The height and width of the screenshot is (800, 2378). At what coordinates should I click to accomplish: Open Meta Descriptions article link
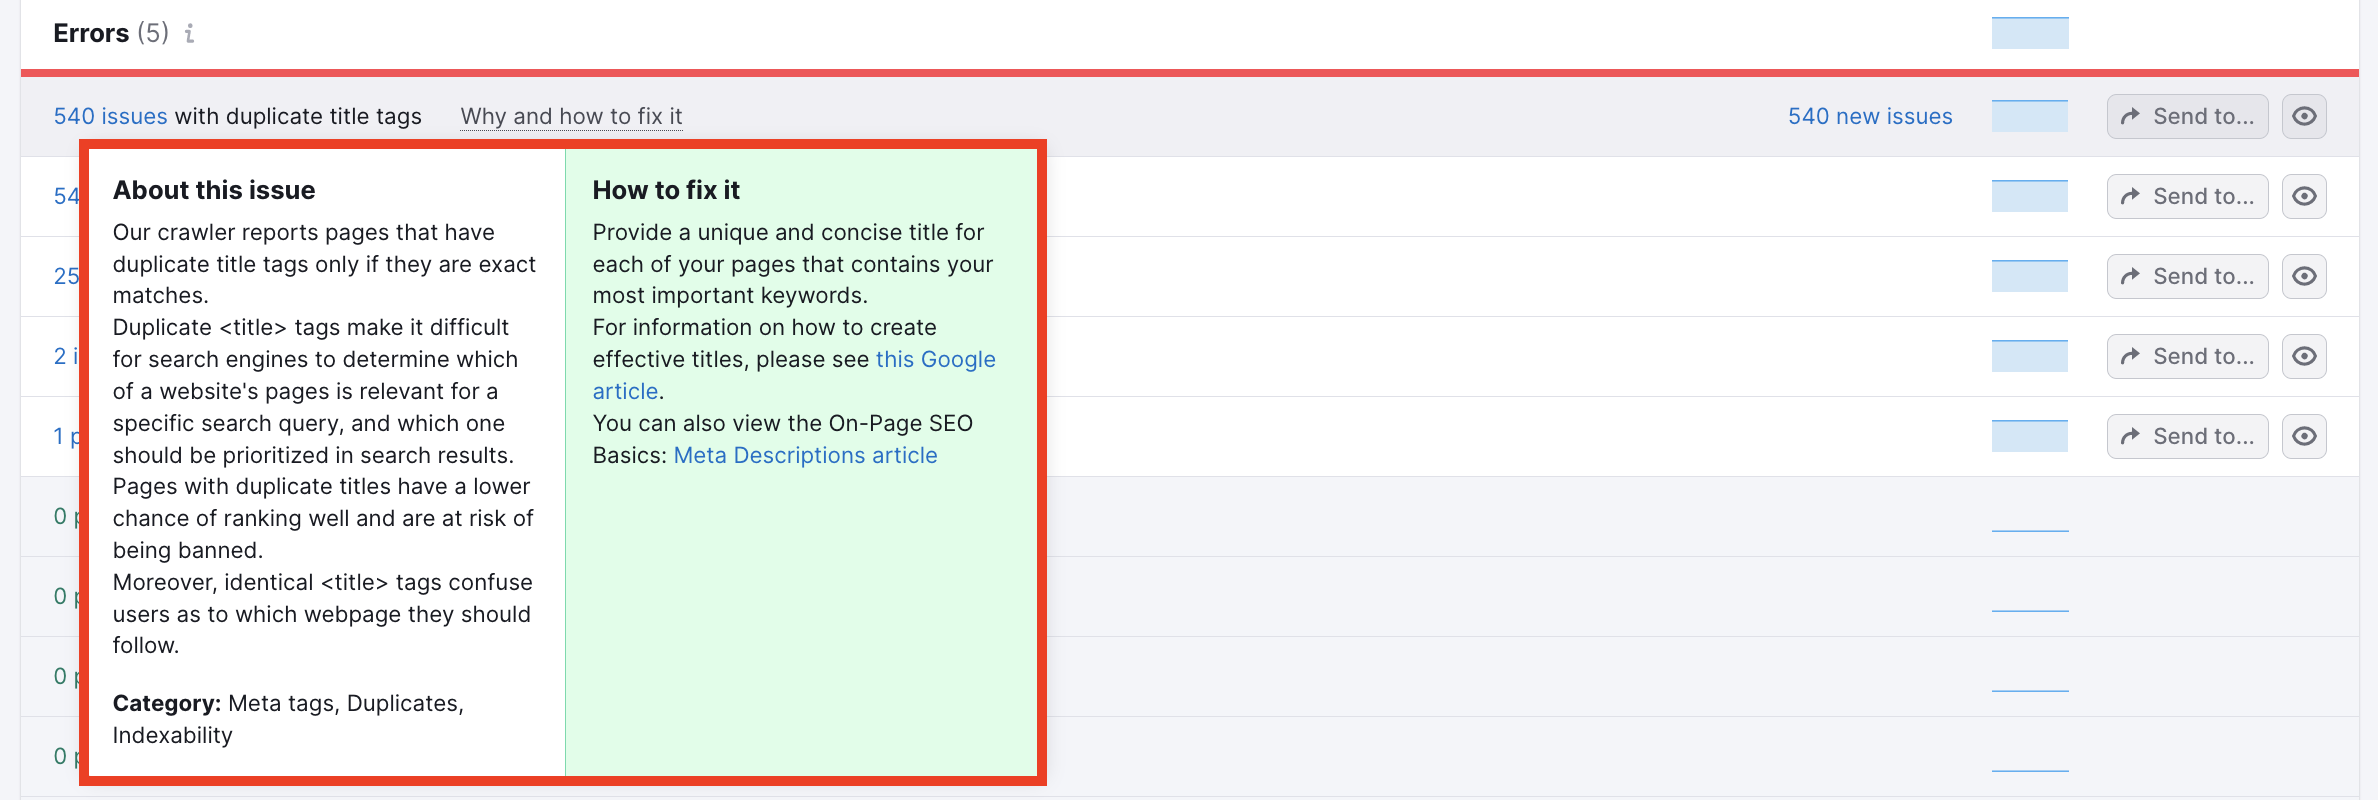805,455
